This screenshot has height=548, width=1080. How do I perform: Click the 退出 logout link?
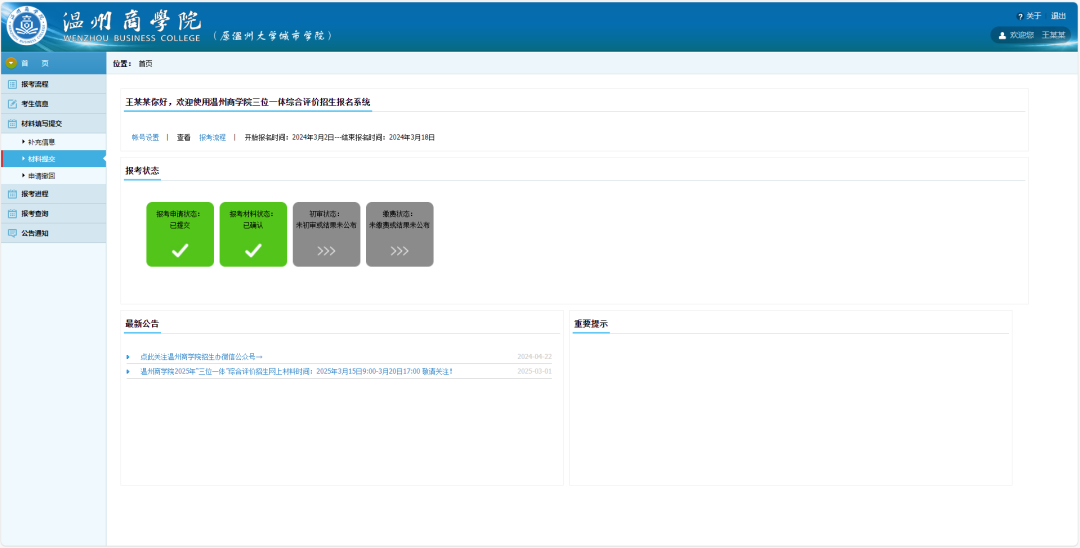(x=1058, y=16)
